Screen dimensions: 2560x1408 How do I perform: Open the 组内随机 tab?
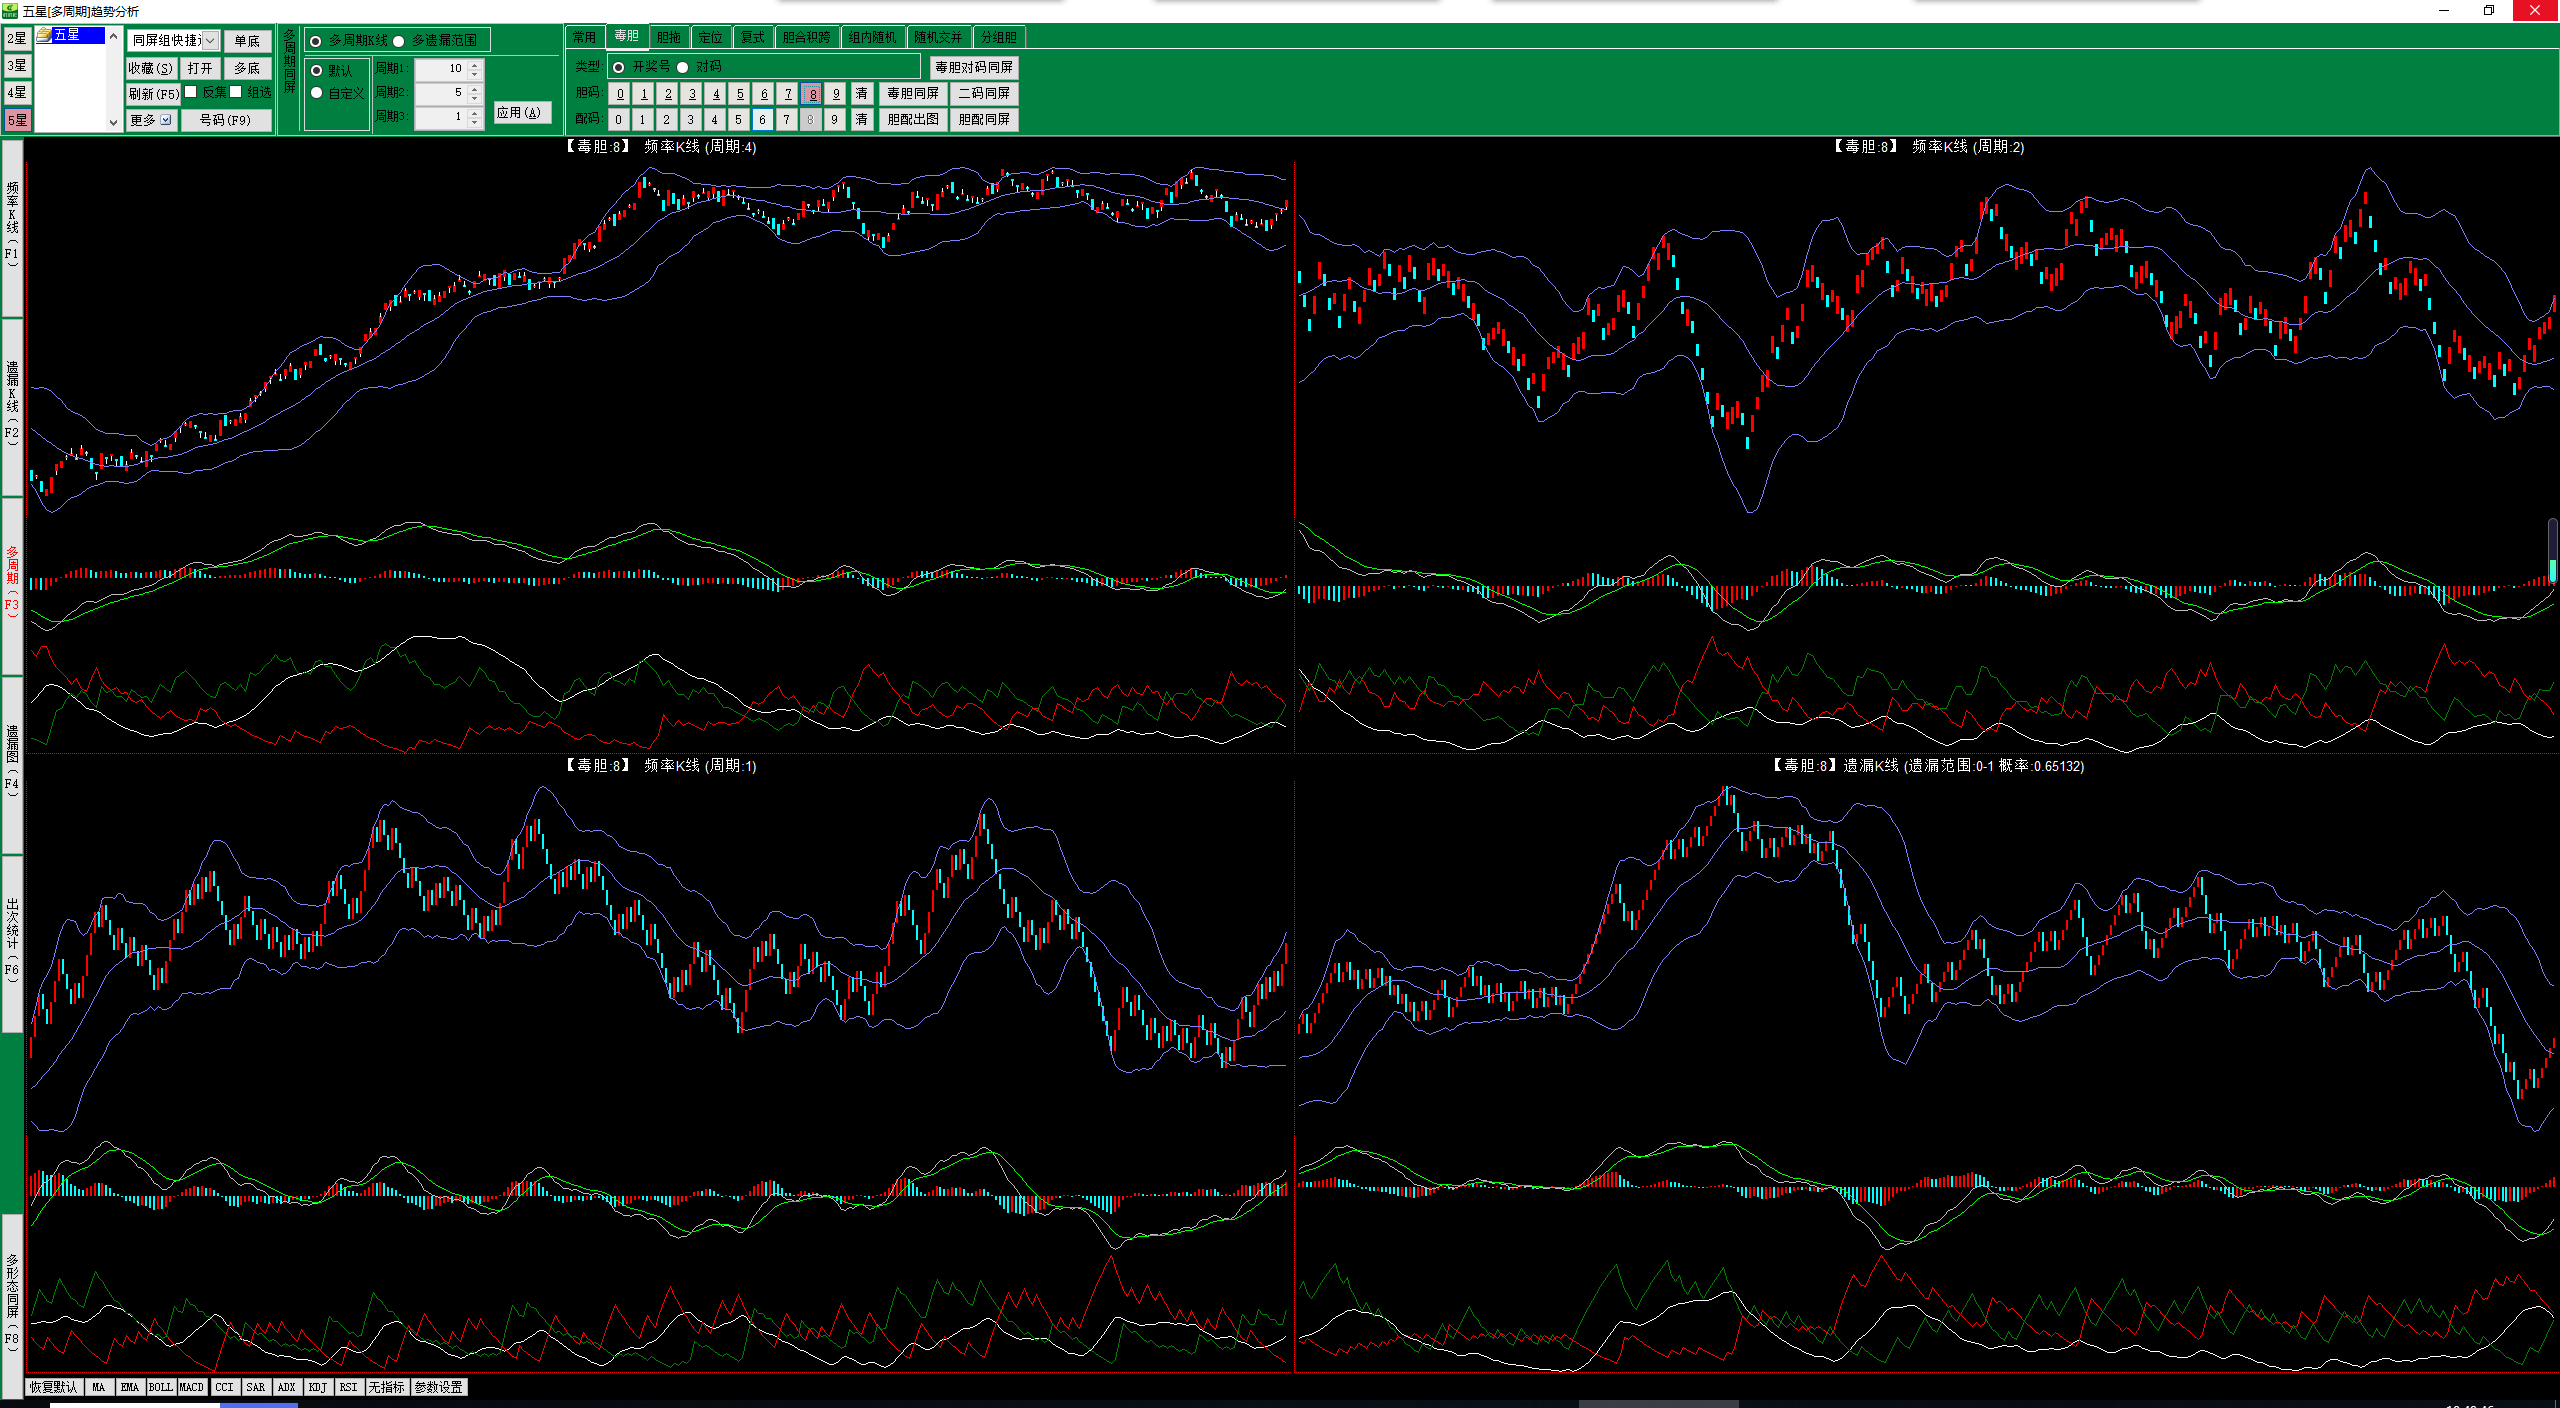872,37
